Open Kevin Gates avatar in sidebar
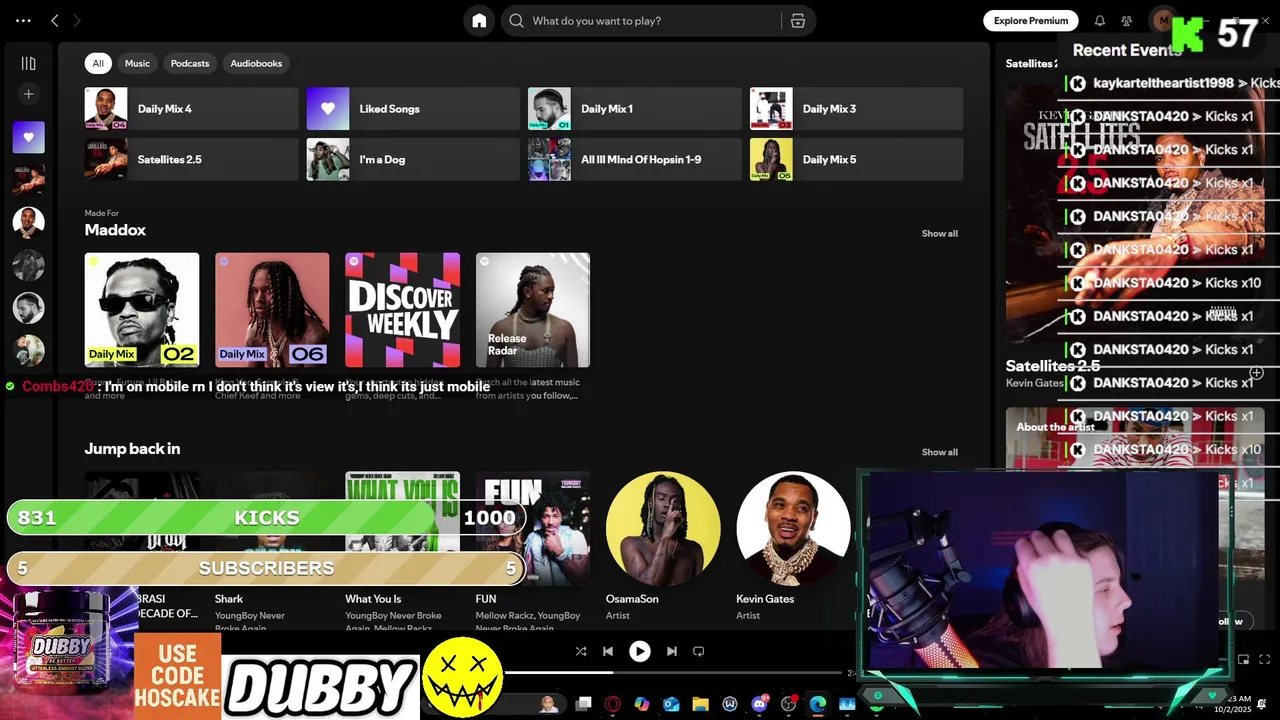The width and height of the screenshot is (1280, 720). (x=28, y=222)
